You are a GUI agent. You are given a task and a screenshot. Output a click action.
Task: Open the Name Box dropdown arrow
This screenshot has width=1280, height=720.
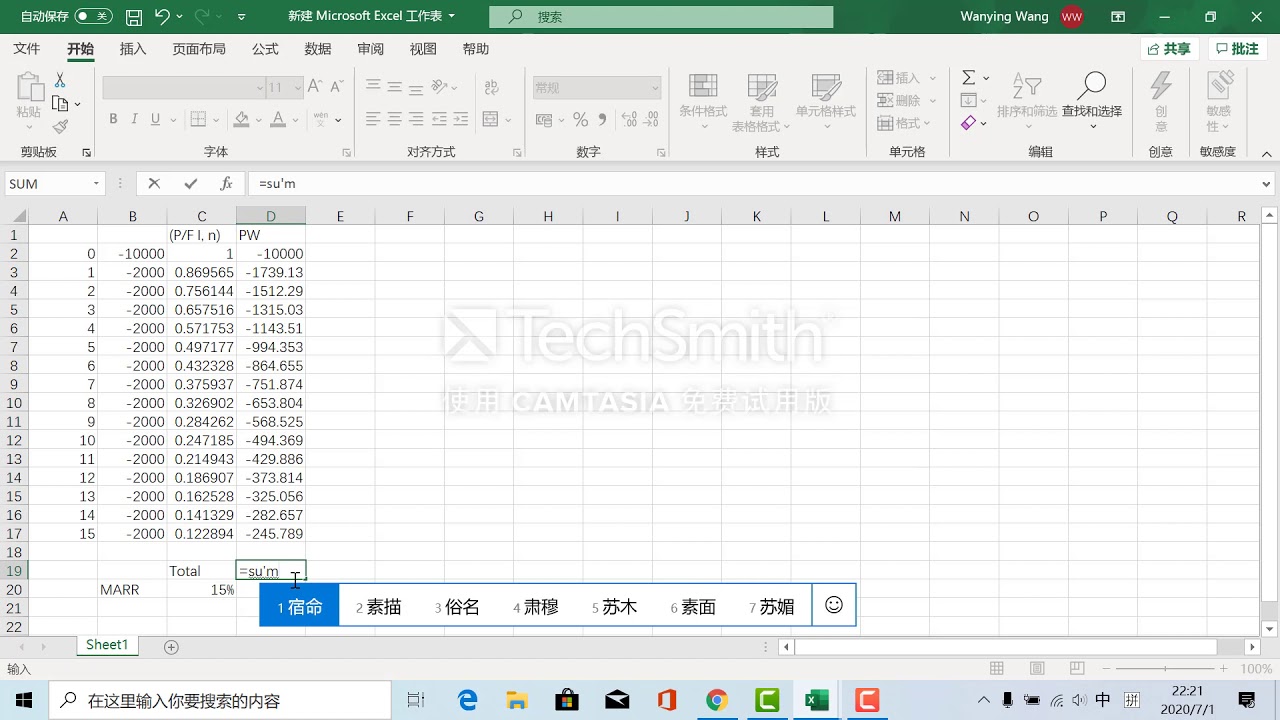point(96,184)
